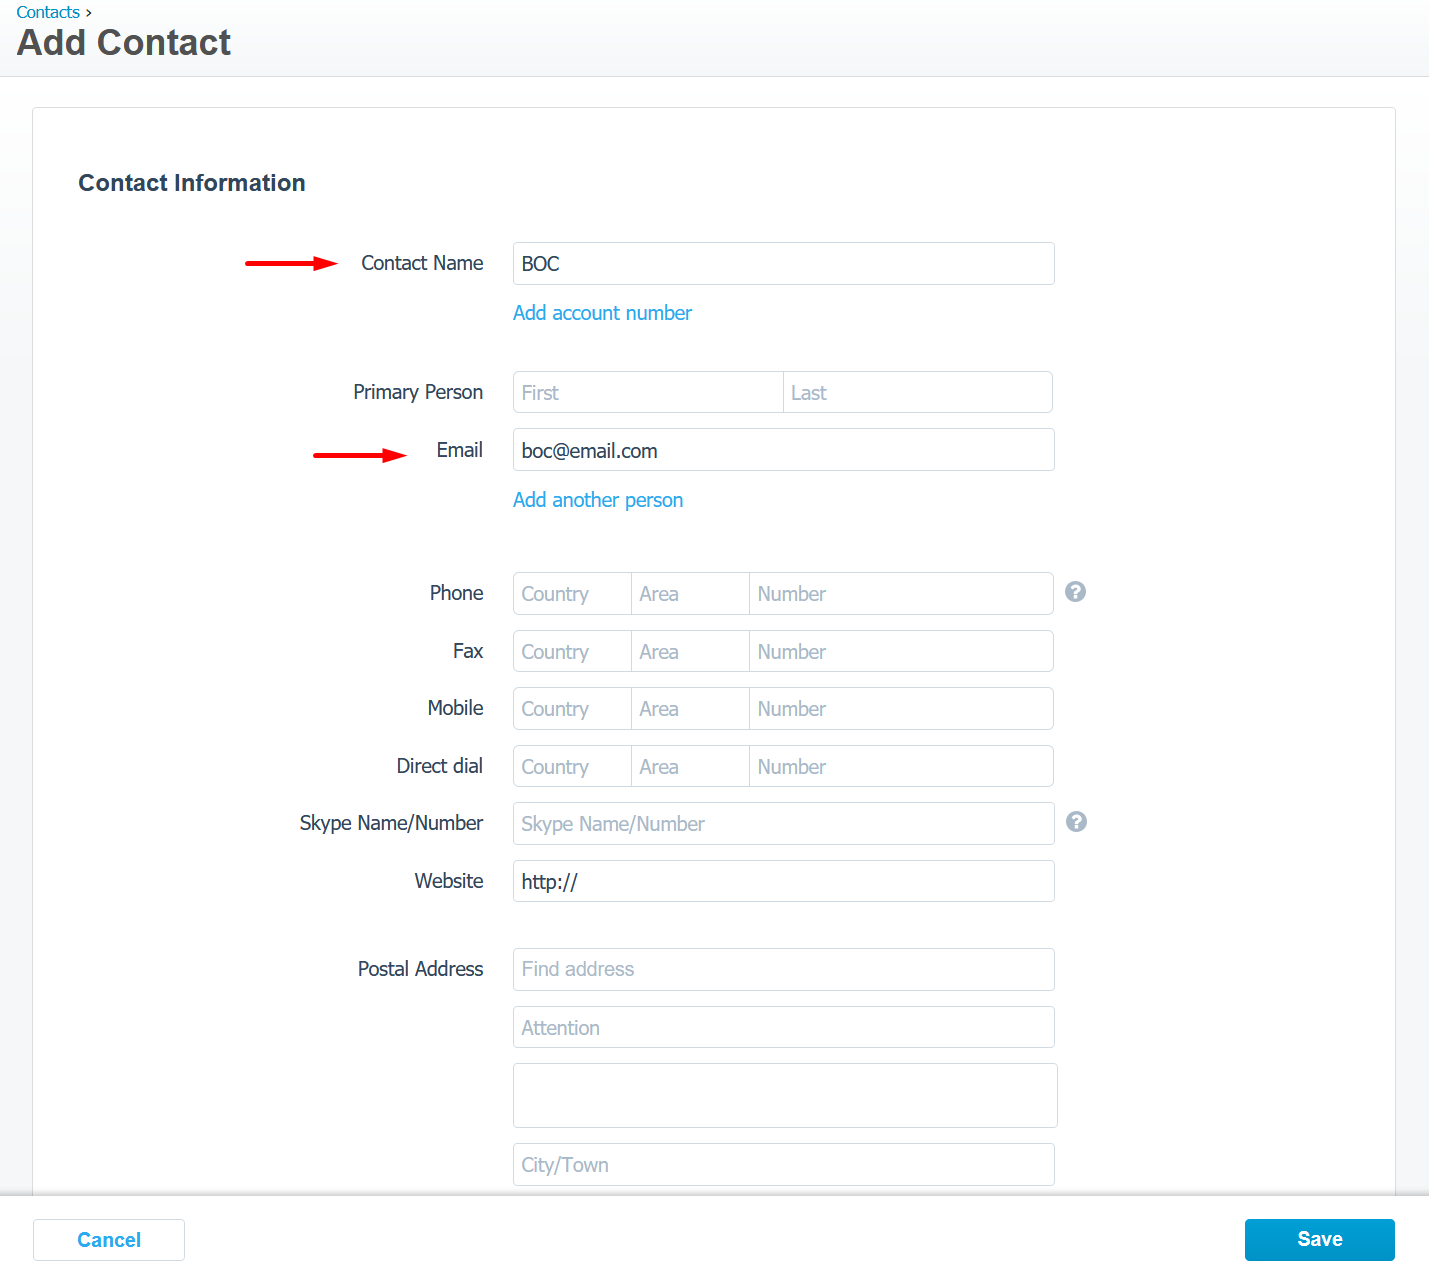Click Add another person link
1429x1279 pixels.
coord(598,500)
